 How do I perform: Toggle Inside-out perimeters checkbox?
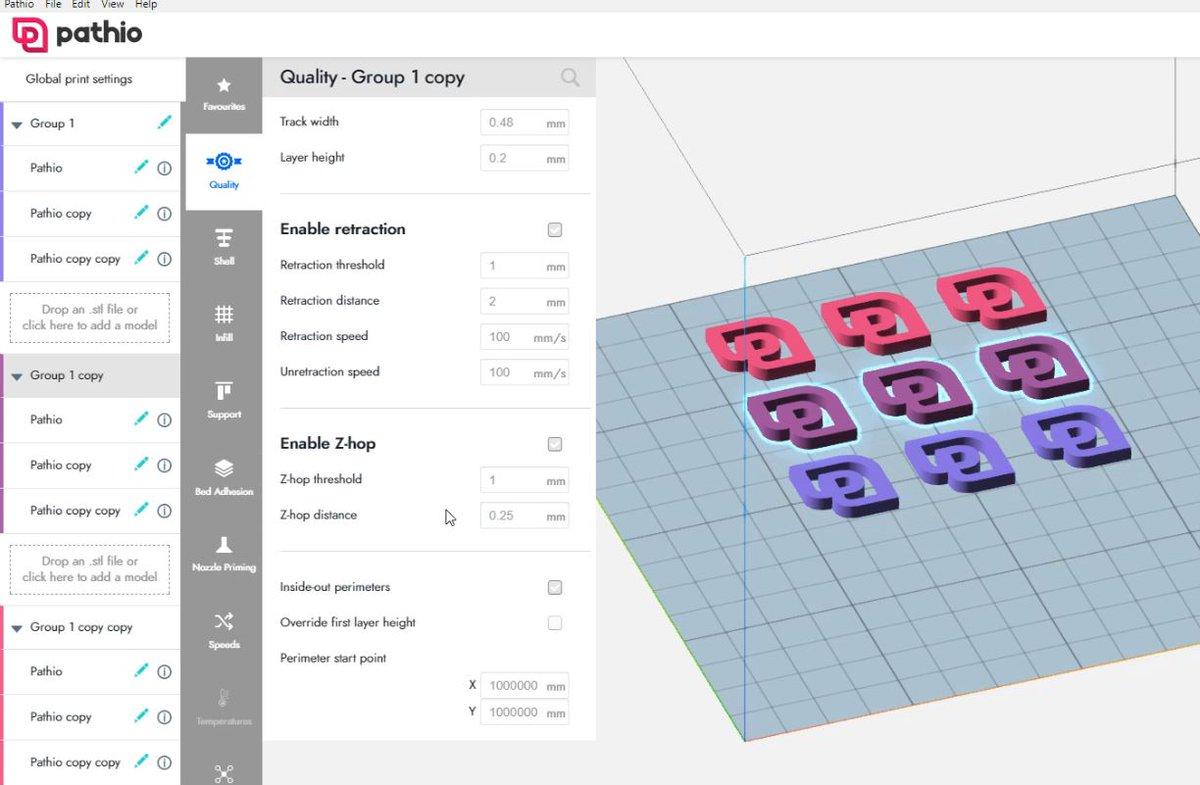coord(555,588)
